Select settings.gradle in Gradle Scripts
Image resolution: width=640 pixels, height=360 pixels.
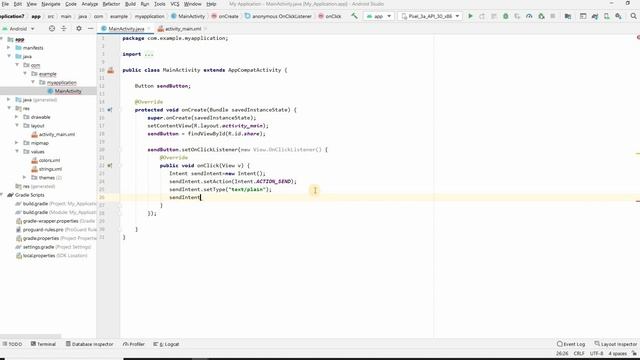38,247
